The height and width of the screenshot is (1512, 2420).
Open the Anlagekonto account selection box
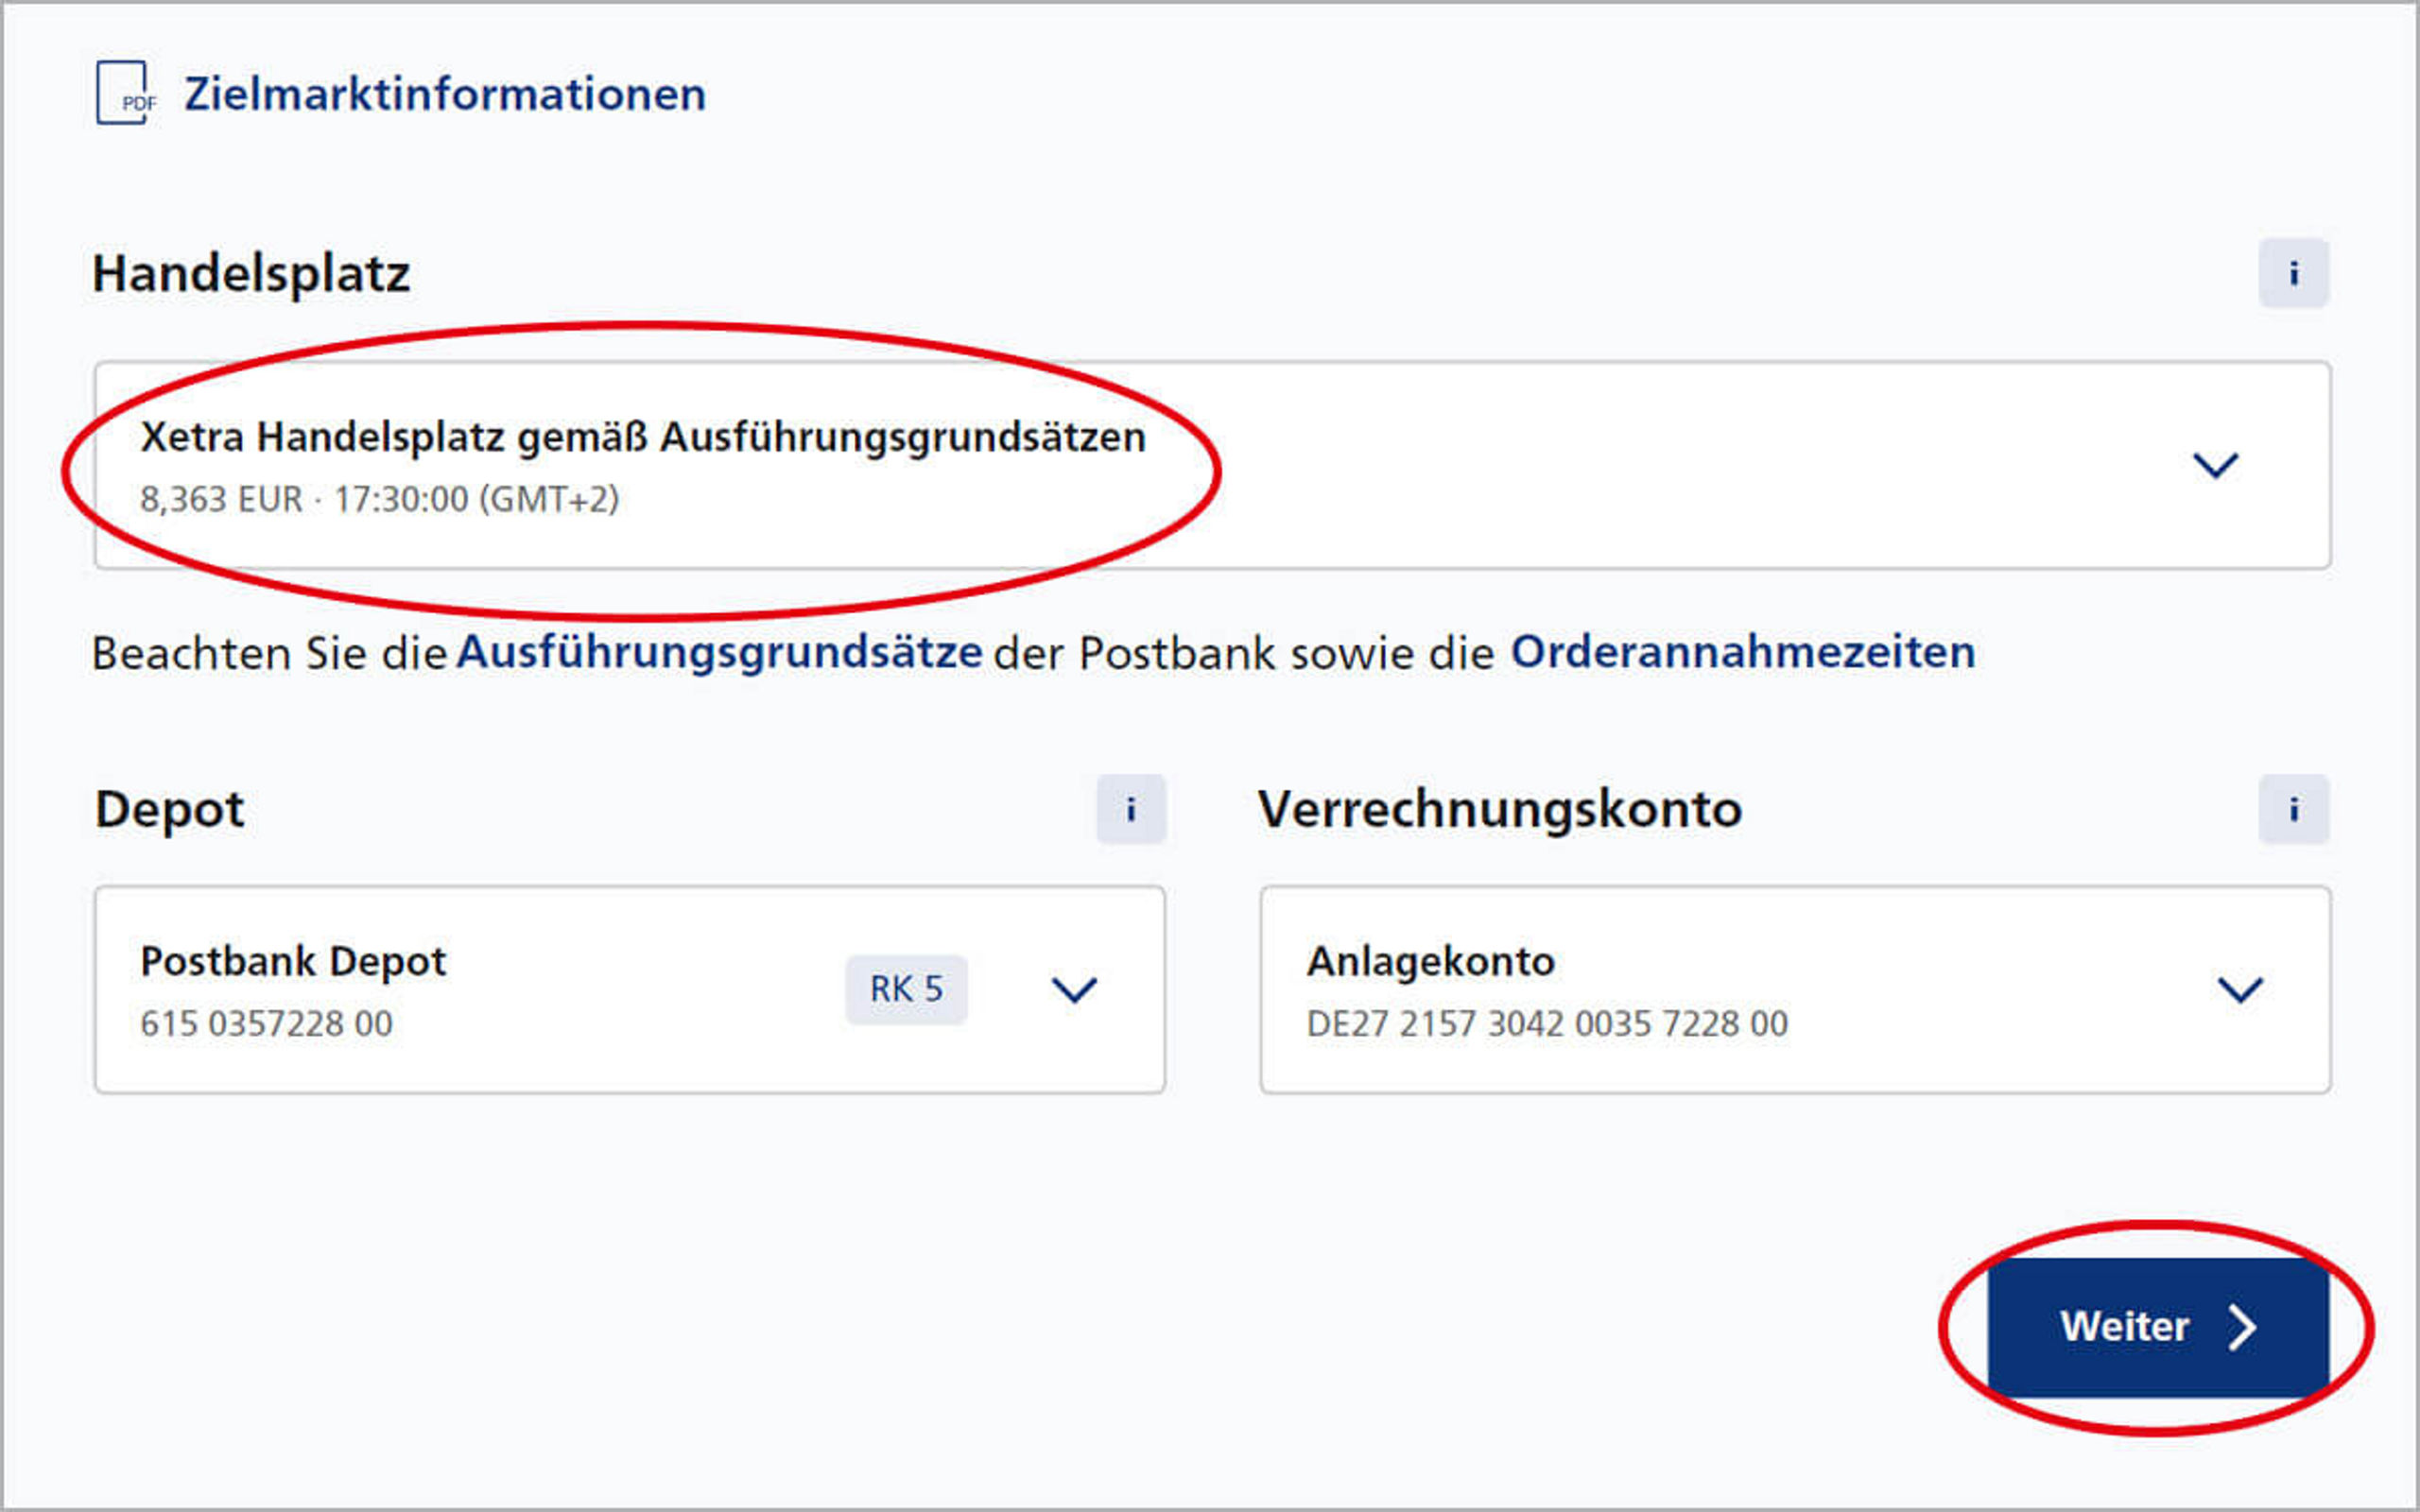[1795, 990]
